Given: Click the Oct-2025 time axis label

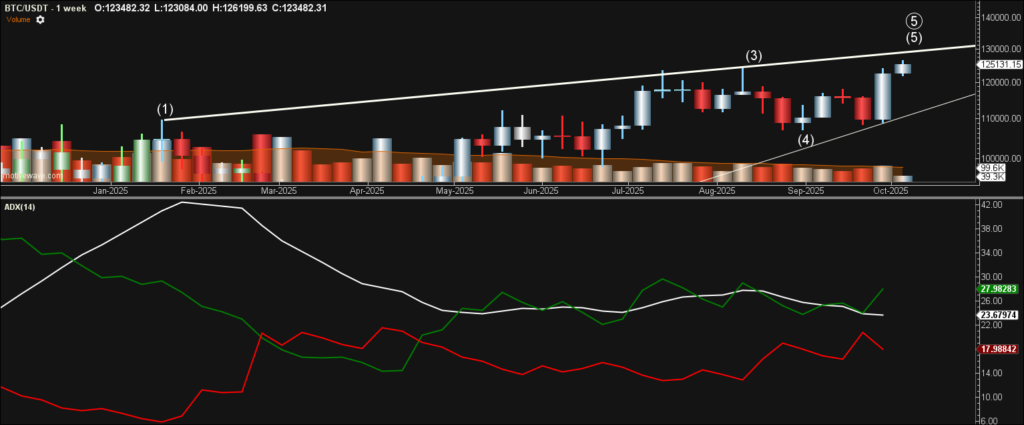Looking at the screenshot, I should [891, 191].
